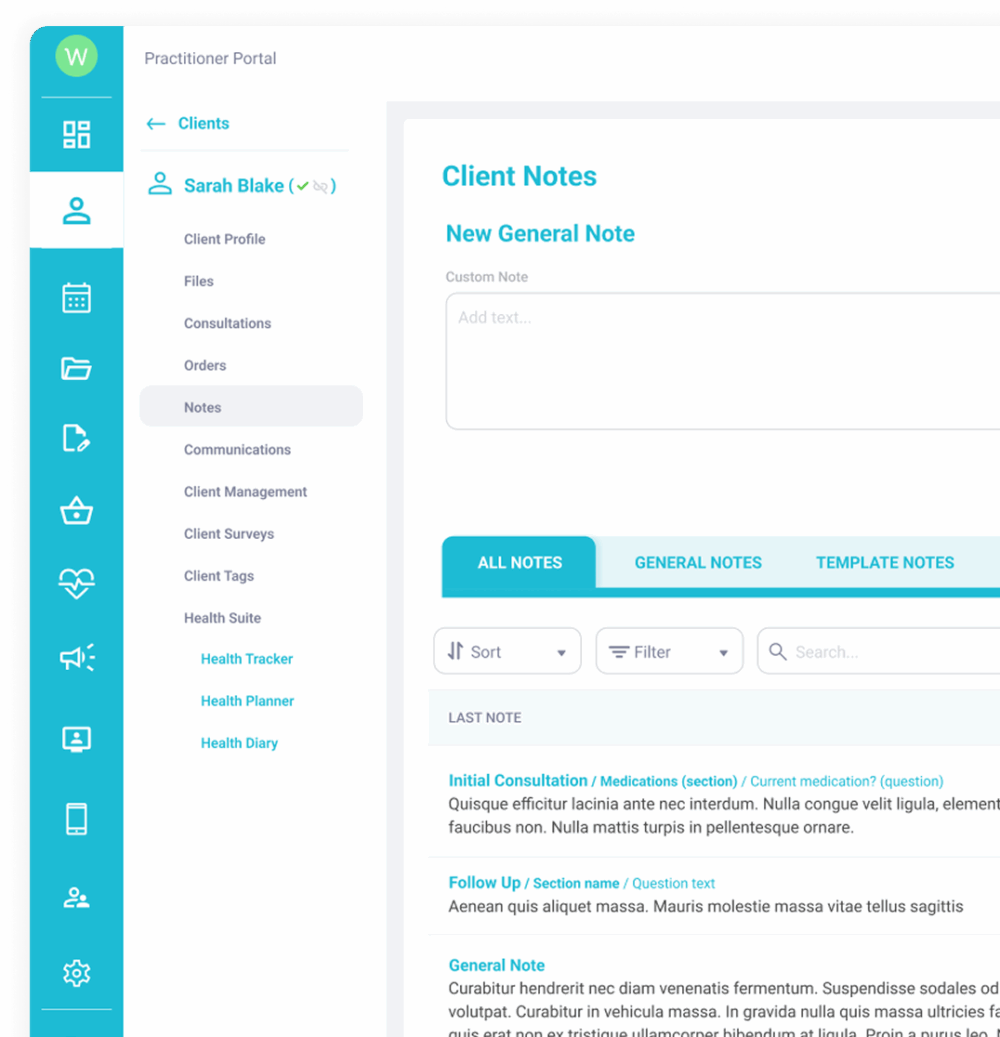The width and height of the screenshot is (1000, 1037).
Task: Click the calendar icon in sidebar
Action: [x=76, y=298]
